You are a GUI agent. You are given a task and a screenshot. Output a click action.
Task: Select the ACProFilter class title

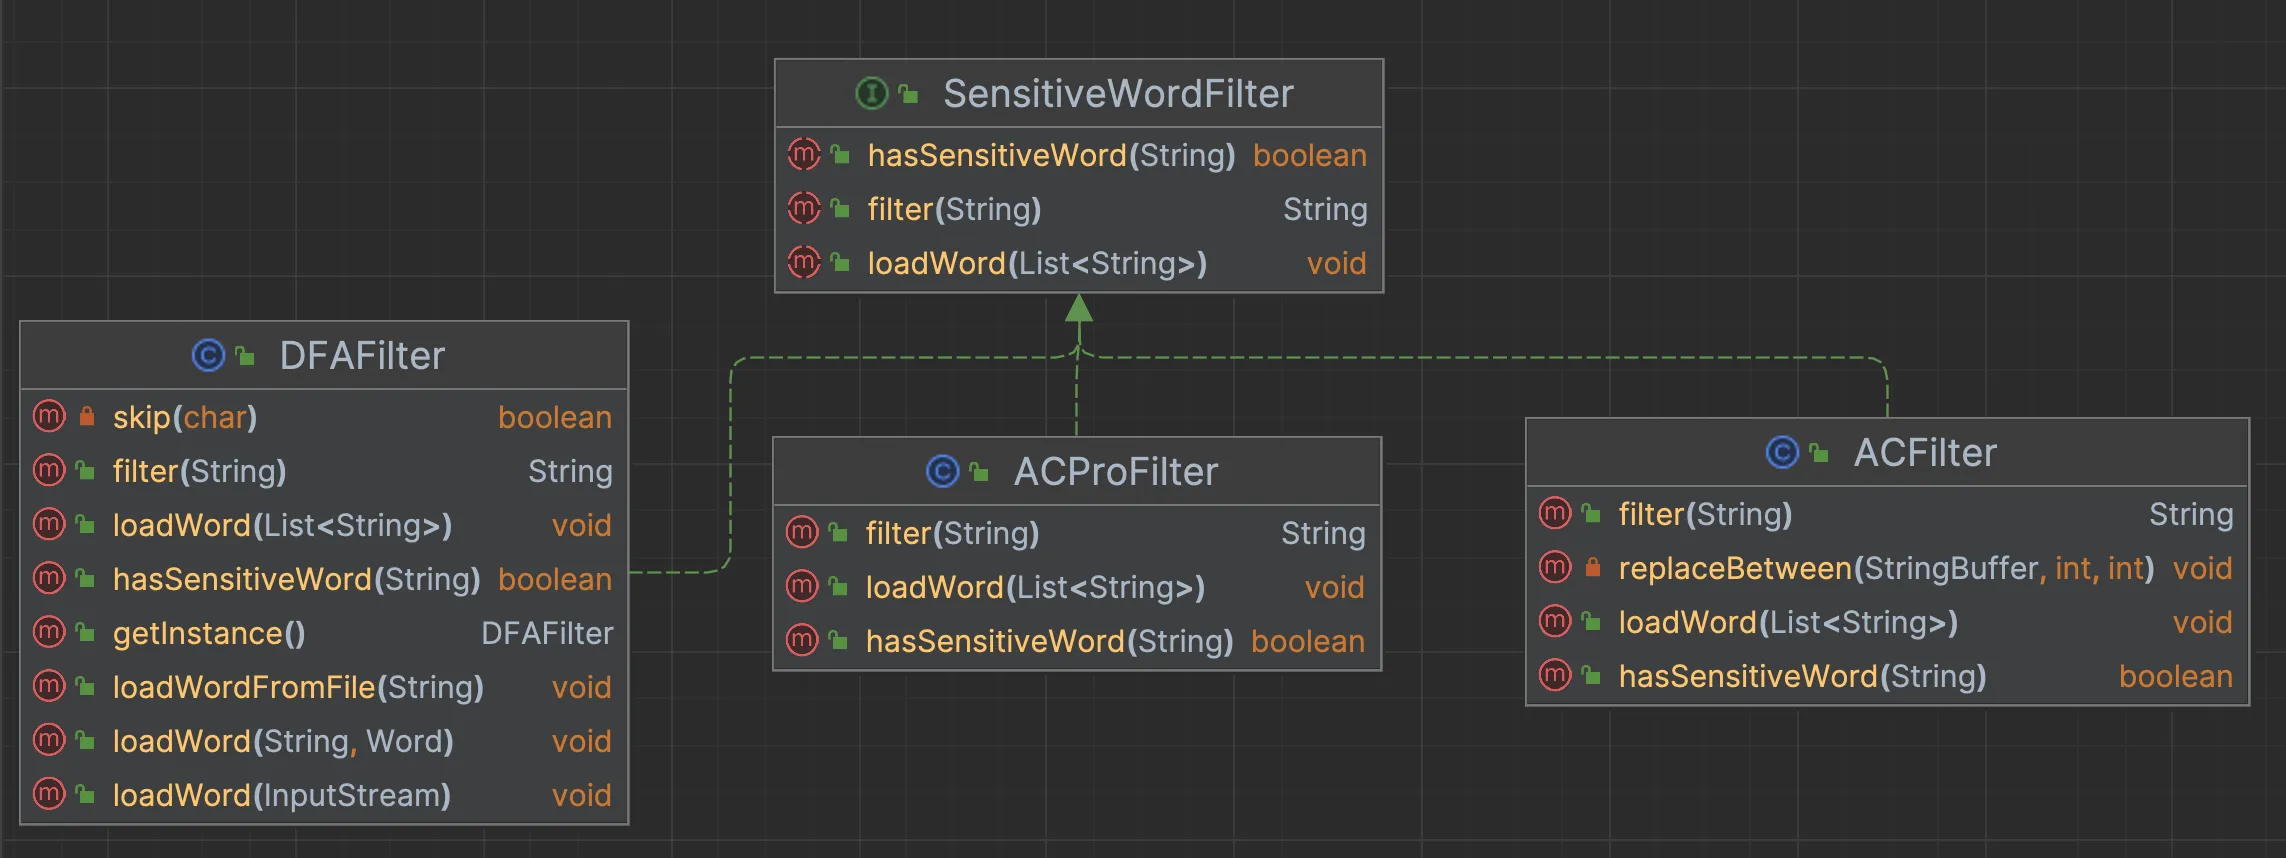[1116, 471]
